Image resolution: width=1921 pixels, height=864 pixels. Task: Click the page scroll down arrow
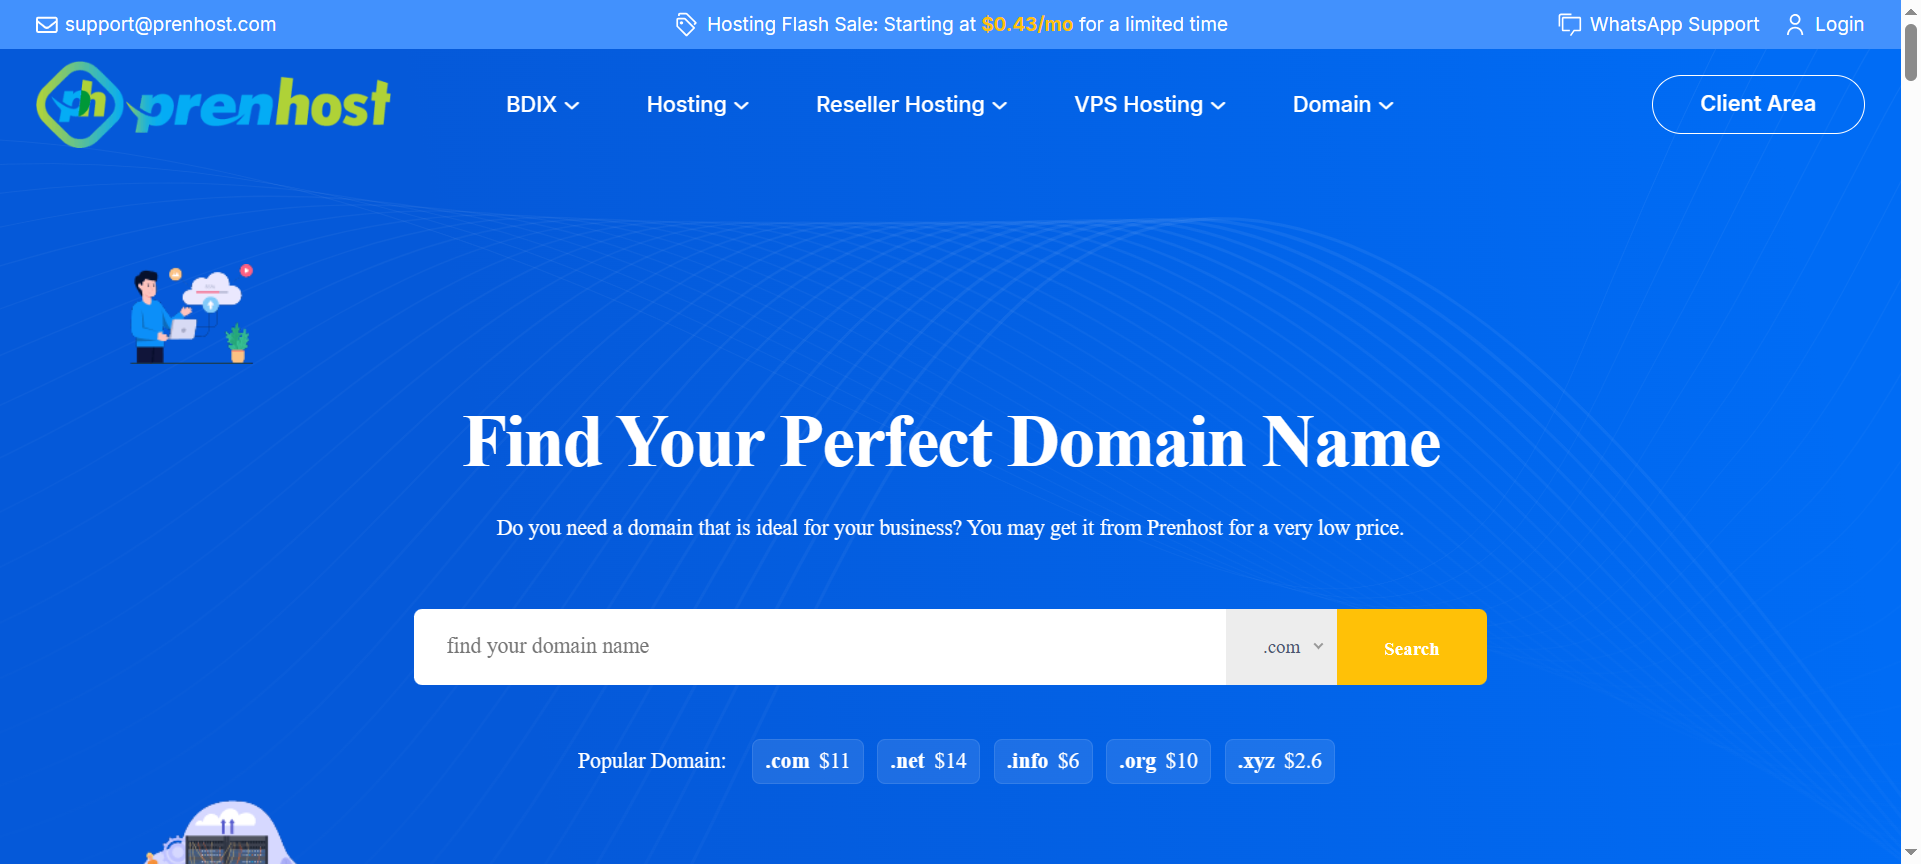[x=1910, y=853]
